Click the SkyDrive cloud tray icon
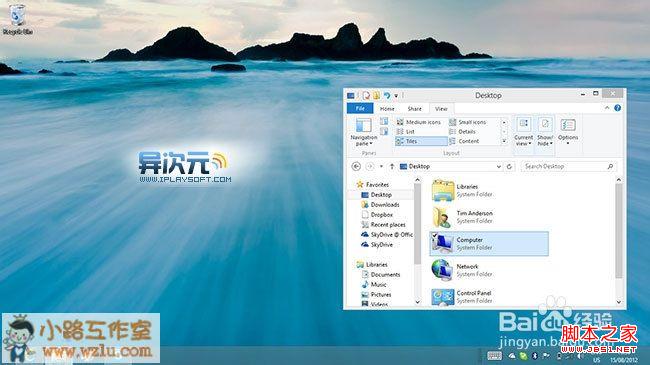The height and width of the screenshot is (365, 650). 512,356
